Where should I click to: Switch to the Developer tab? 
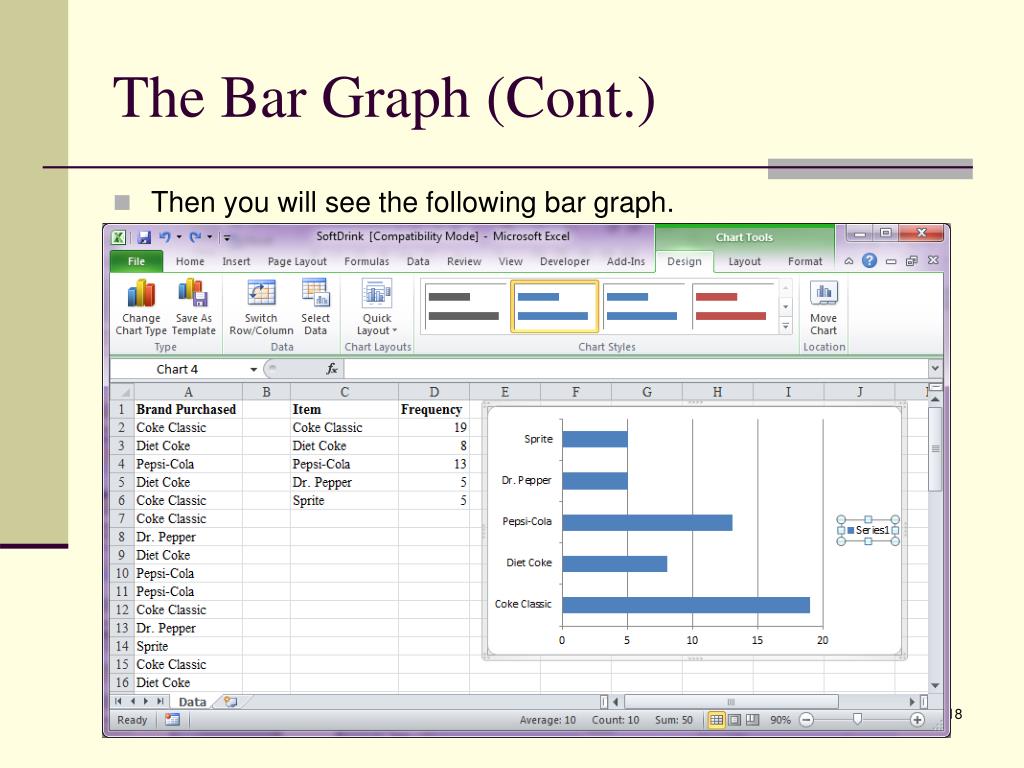point(565,261)
